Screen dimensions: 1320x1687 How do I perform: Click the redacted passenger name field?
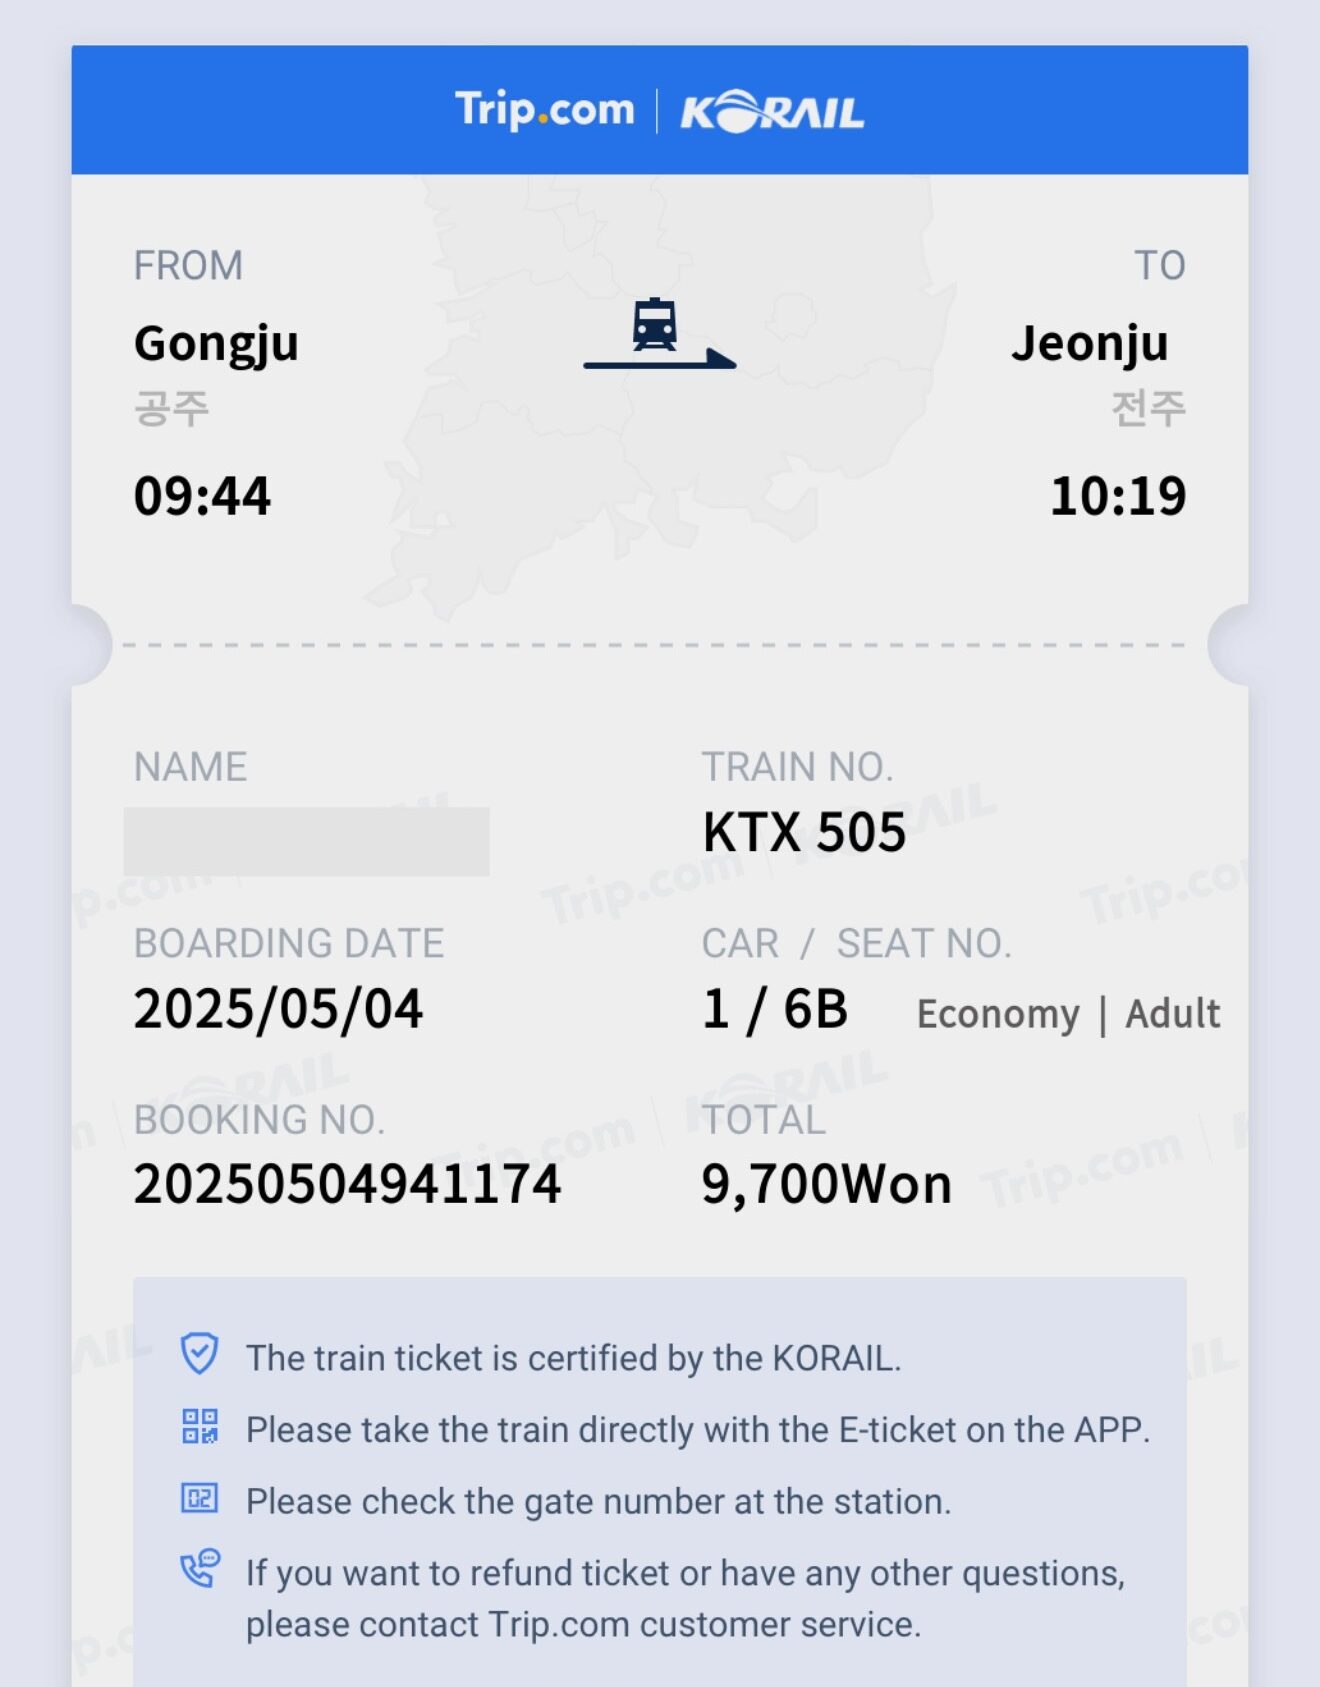coord(307,841)
